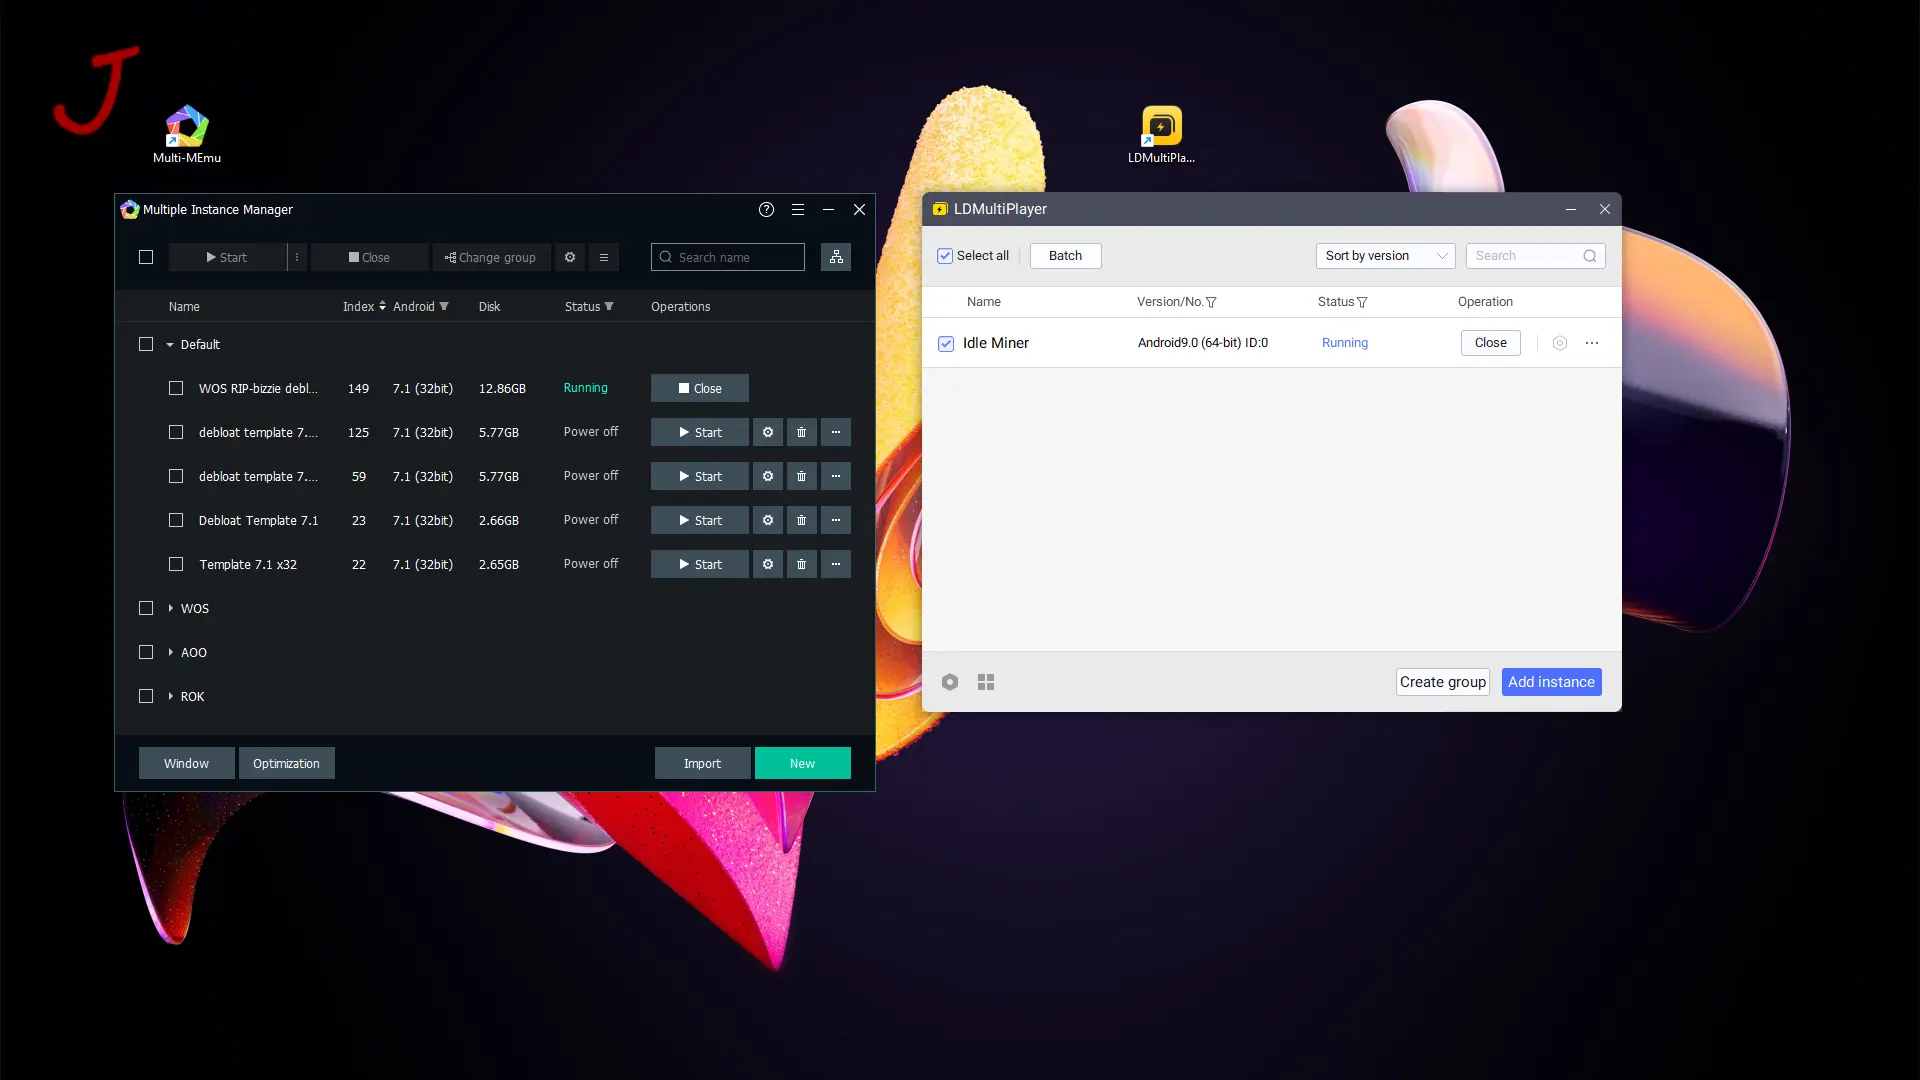
Task: Click Create group in LDMultiPlayer
Action: point(1443,682)
